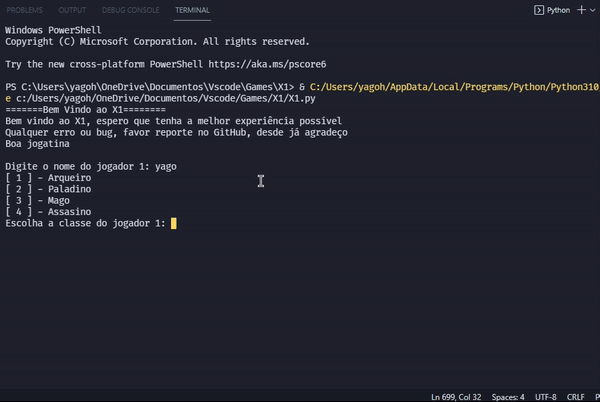Screen dimensions: 600x402
Task: Select the TERMINAL tab
Action: pos(192,10)
